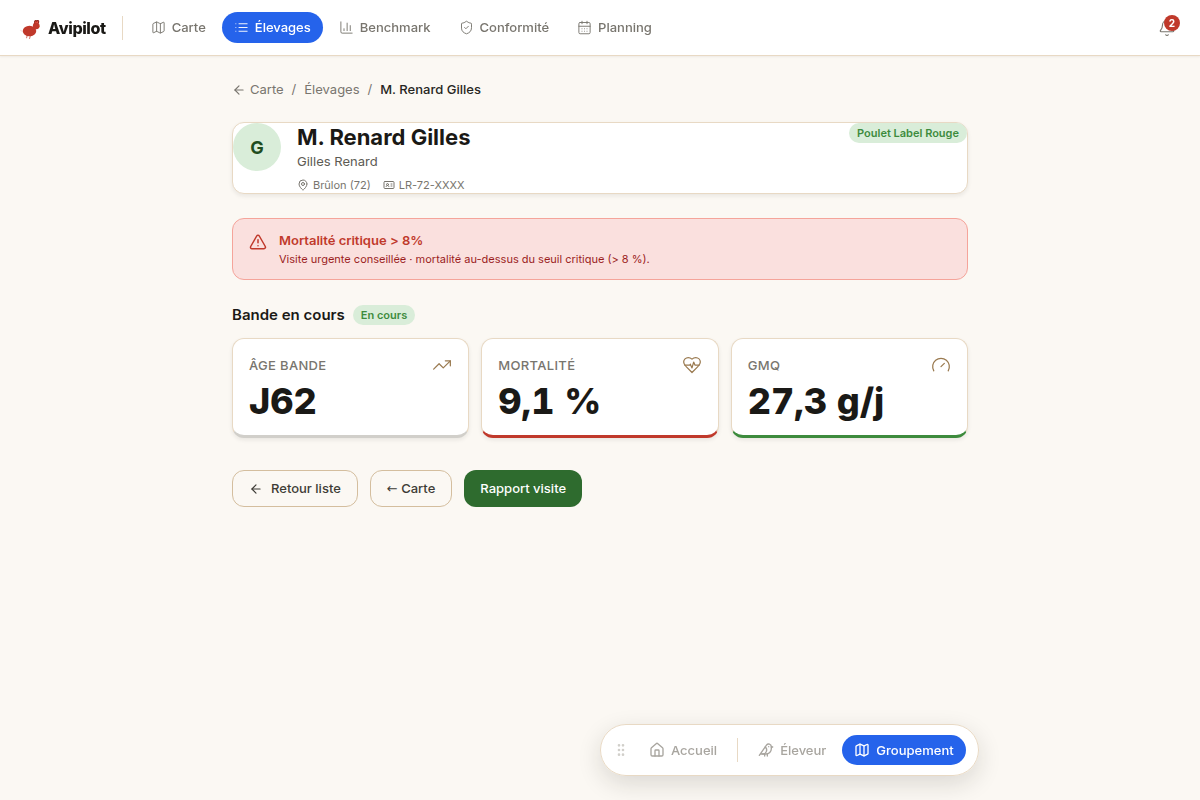Click Élevages in the breadcrumb
This screenshot has height=800, width=1200.
(x=332, y=90)
